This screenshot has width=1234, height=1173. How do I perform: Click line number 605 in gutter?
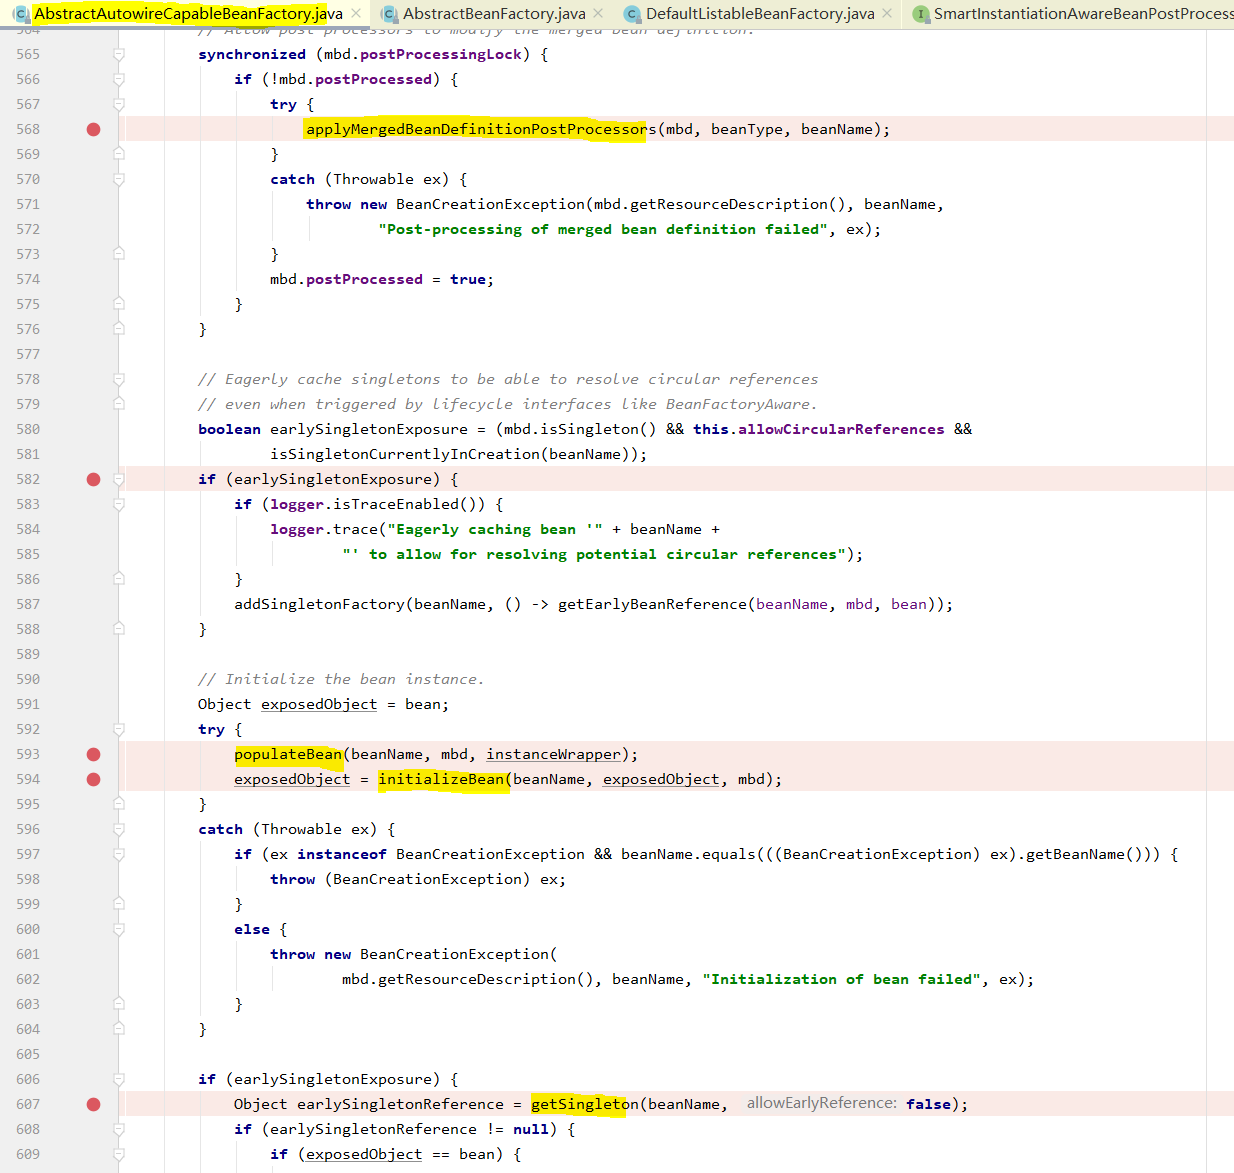28,1054
